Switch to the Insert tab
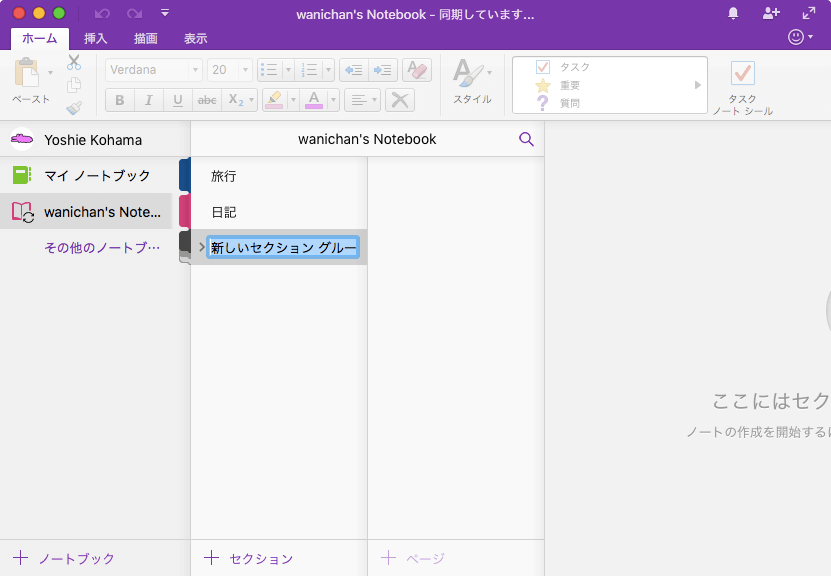 [x=95, y=39]
